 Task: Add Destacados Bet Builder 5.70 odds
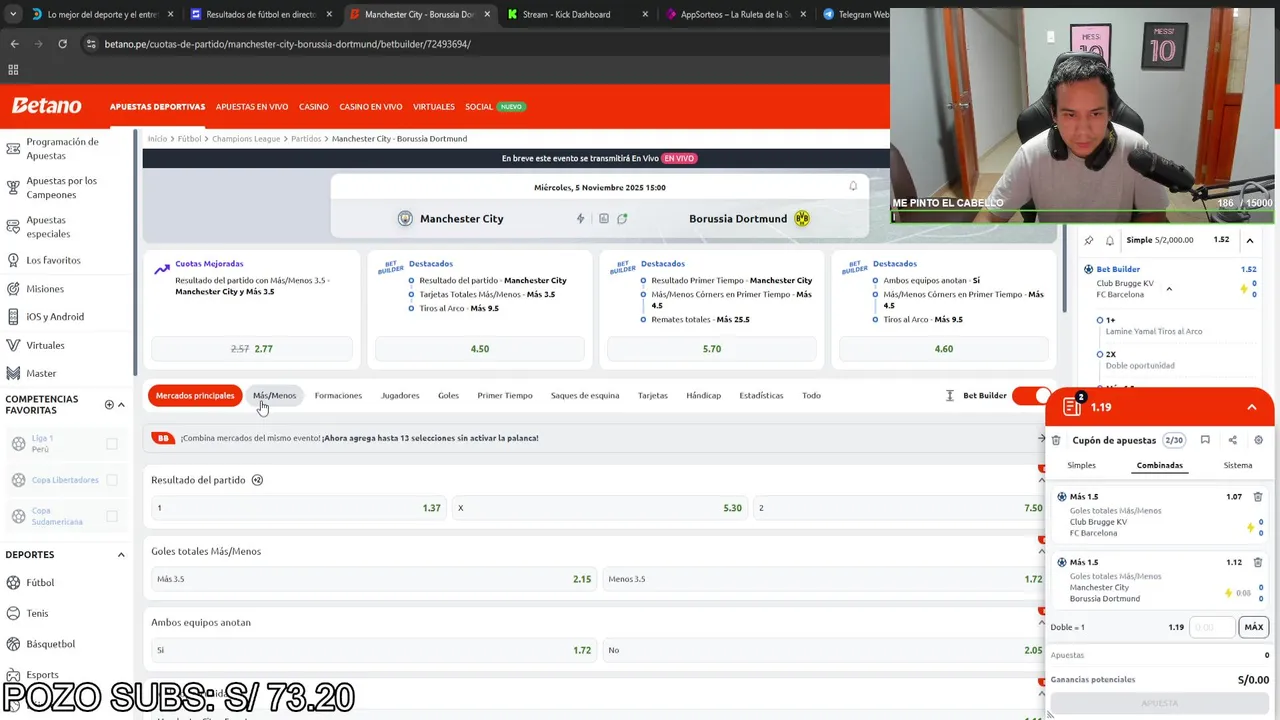tap(712, 349)
